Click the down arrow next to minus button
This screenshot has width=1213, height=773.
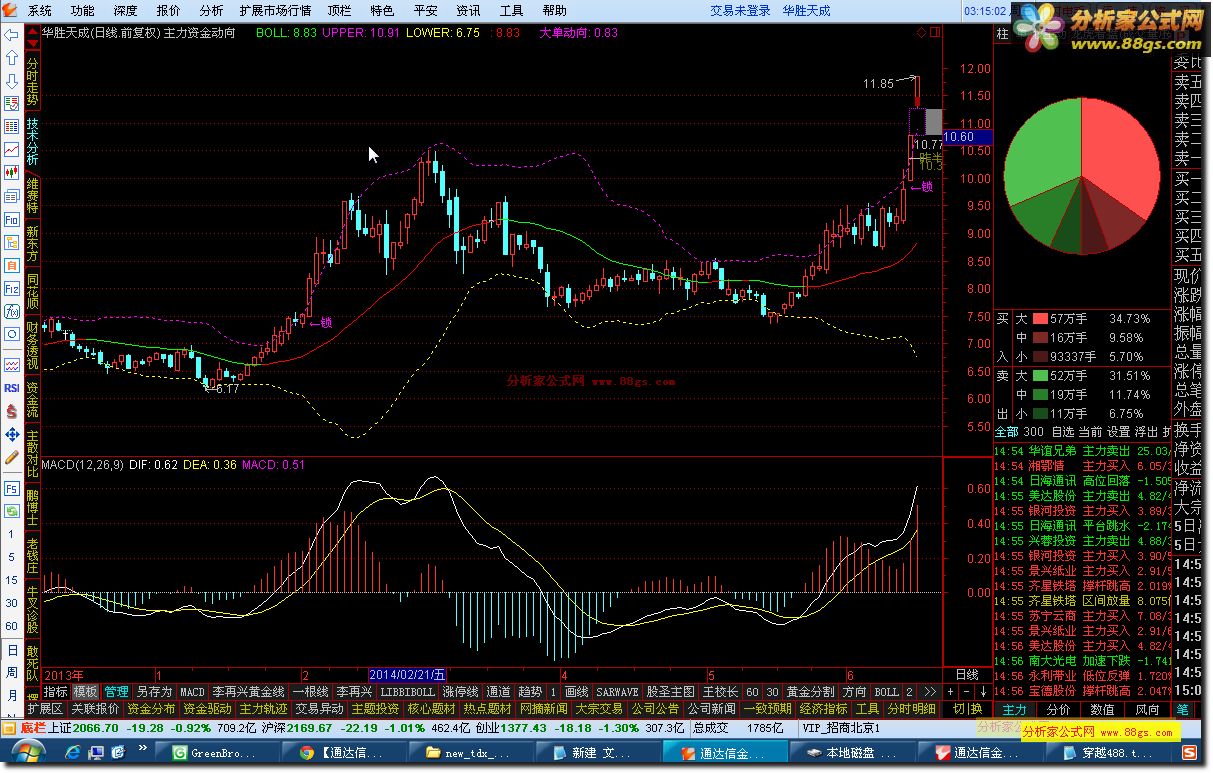point(984,691)
